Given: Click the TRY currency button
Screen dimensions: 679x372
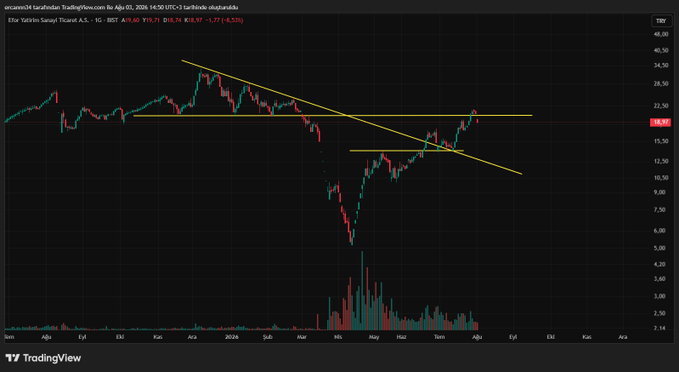Looking at the screenshot, I should click(661, 21).
